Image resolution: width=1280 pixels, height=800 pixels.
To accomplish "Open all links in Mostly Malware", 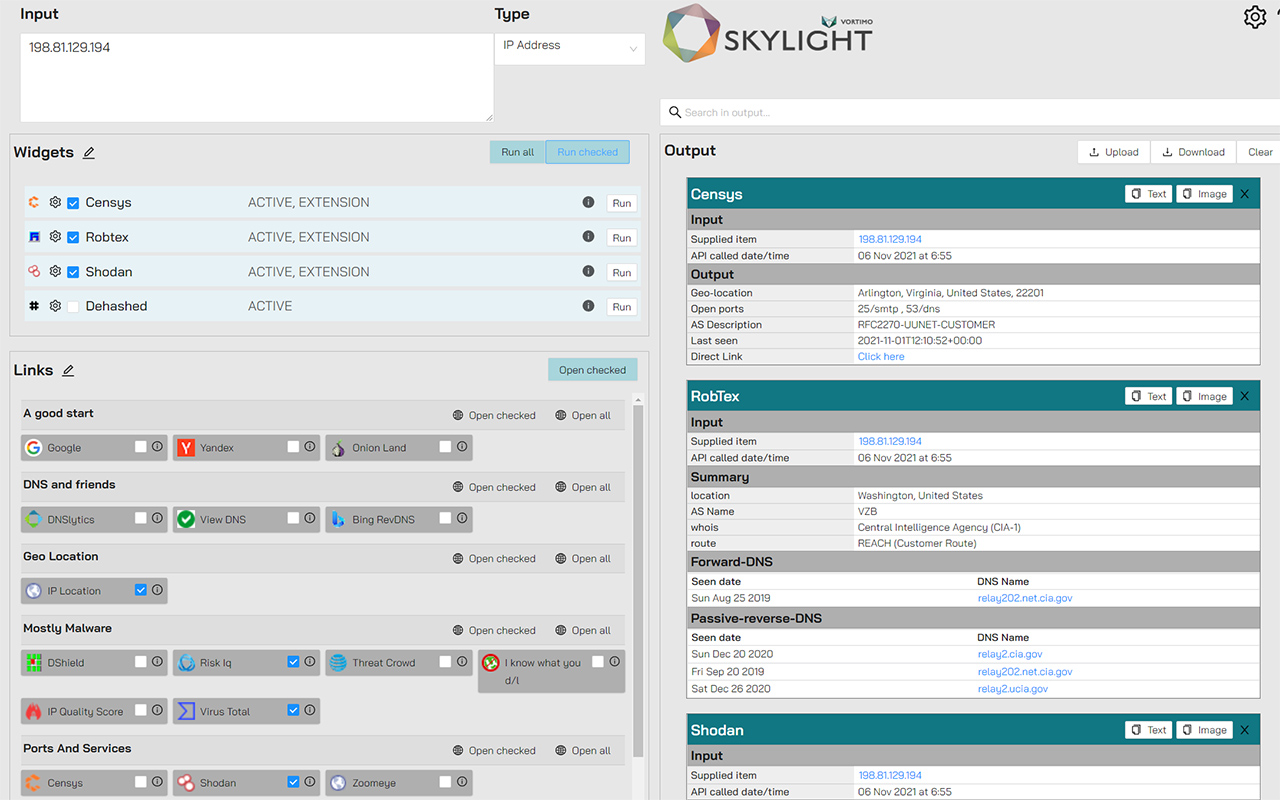I will click(583, 630).
